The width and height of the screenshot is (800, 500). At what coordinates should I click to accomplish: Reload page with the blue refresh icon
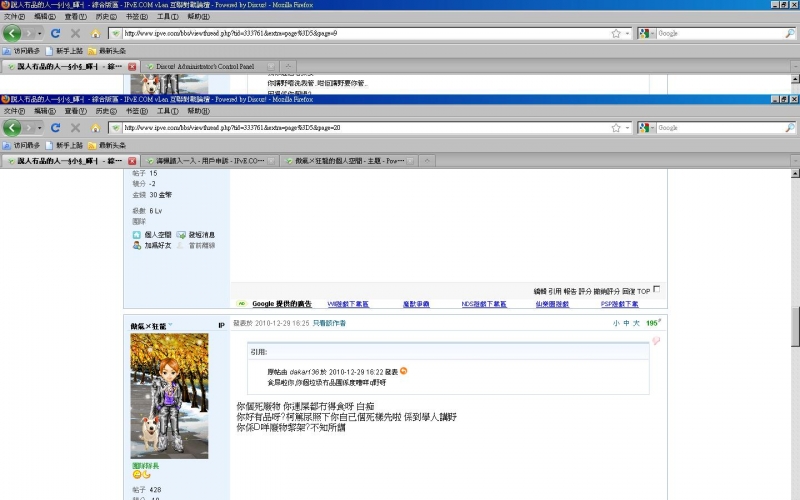(57, 128)
